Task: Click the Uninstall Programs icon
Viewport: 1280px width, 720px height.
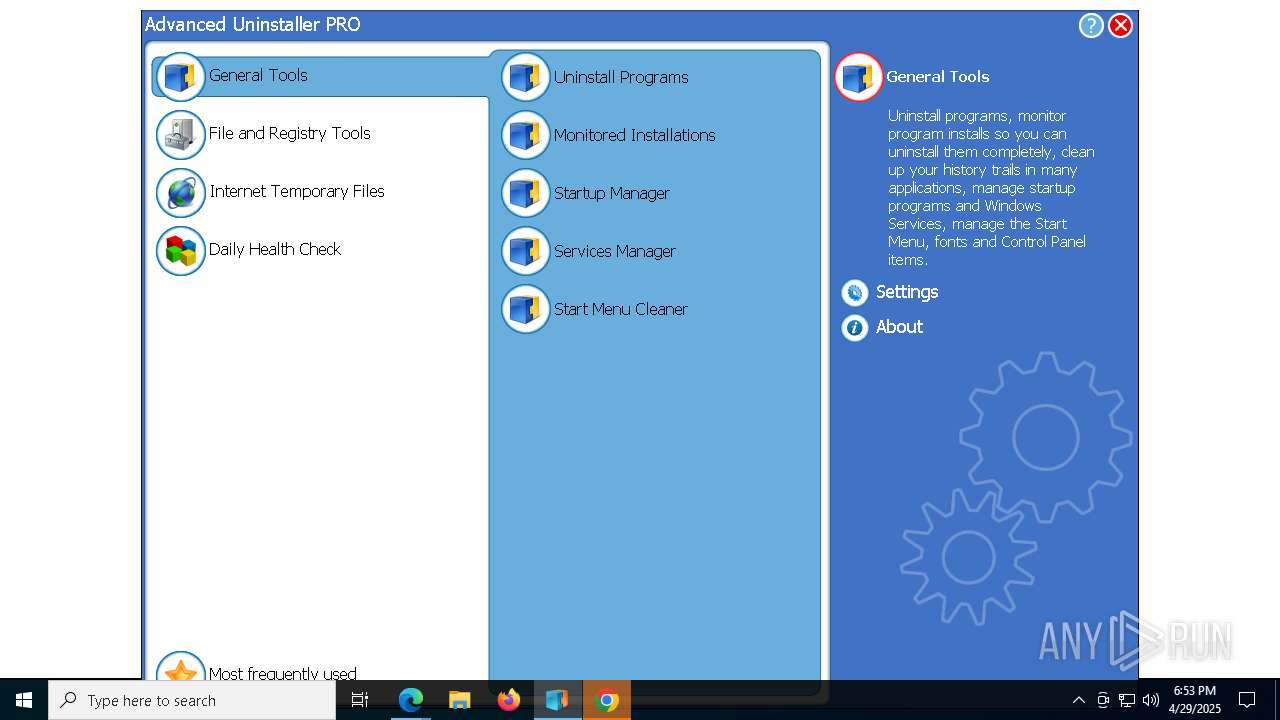Action: [x=525, y=77]
